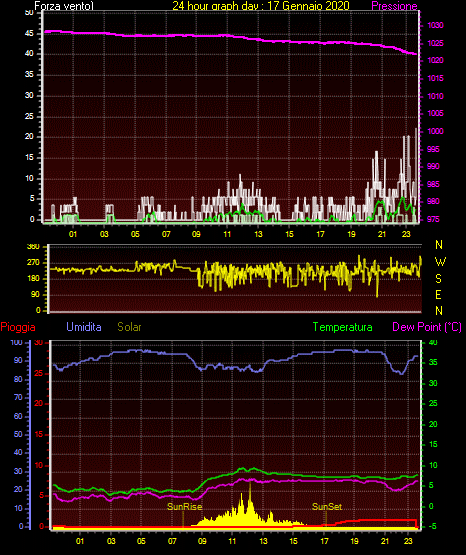
Task: Select the blue 'Umidita' legend label
Action: point(84,327)
